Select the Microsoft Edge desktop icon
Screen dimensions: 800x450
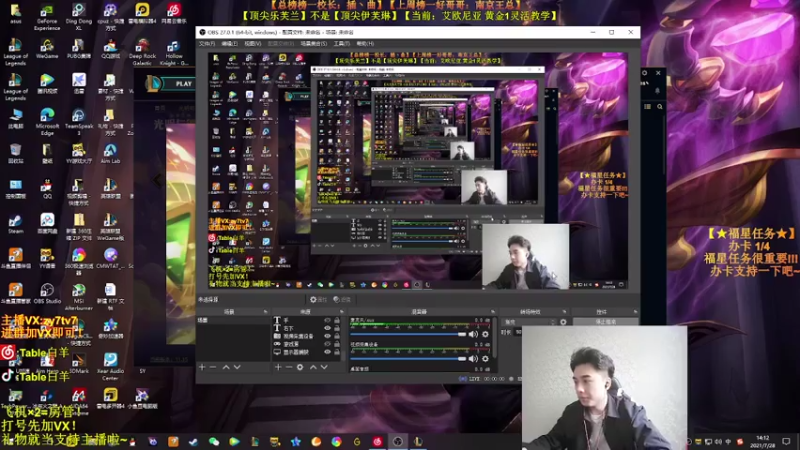pyautogui.click(x=47, y=122)
